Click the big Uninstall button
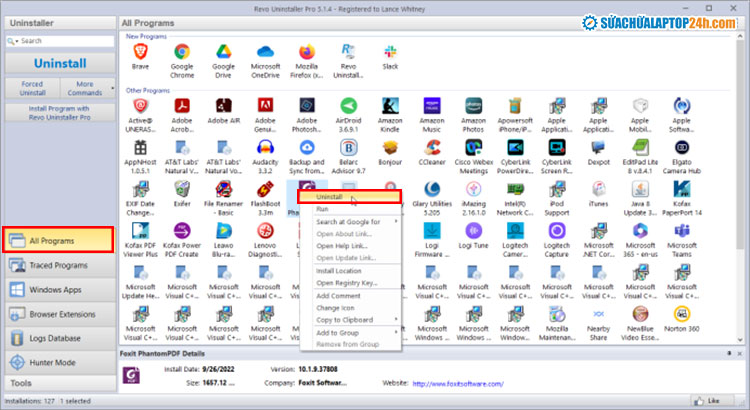Image resolution: width=750 pixels, height=410 pixels. tap(60, 63)
